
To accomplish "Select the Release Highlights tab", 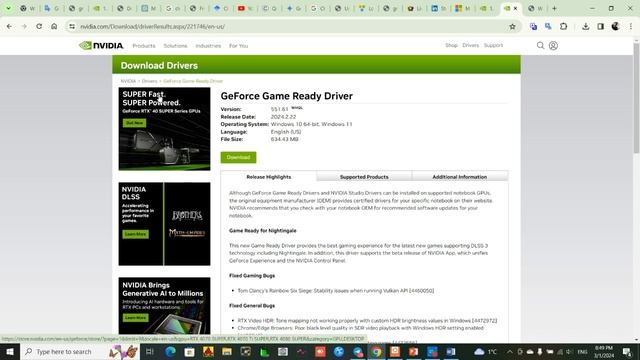I will (269, 177).
